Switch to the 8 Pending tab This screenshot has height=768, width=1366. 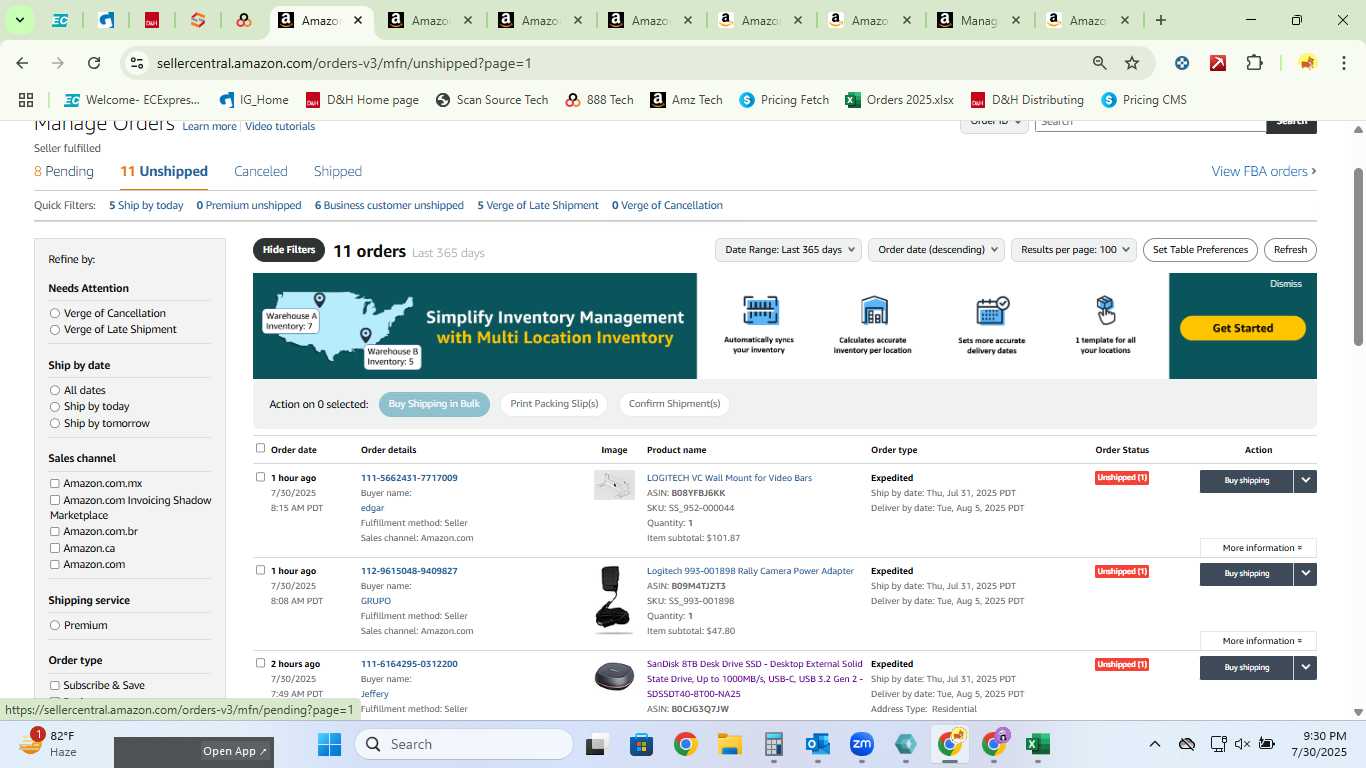[x=64, y=171]
